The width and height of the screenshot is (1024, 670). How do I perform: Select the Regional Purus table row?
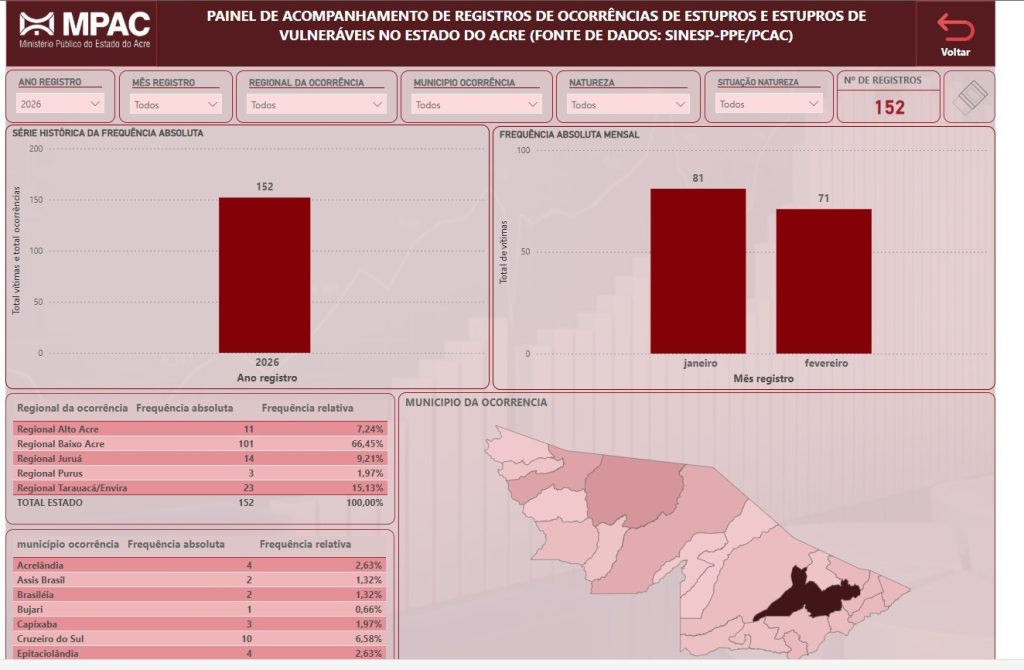200,472
